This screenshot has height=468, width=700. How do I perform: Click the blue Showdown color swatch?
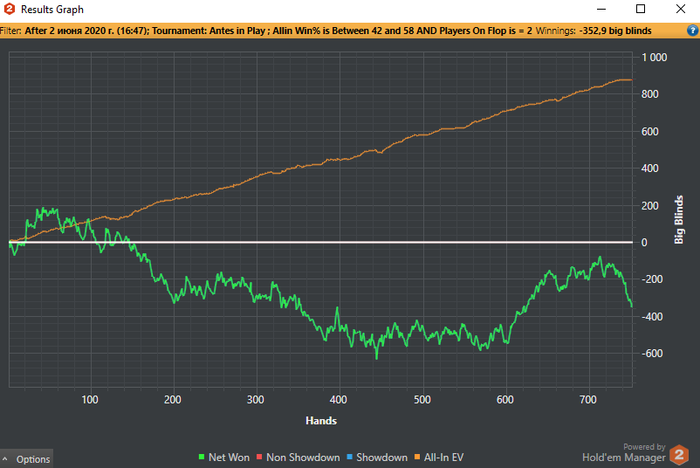click(x=350, y=457)
